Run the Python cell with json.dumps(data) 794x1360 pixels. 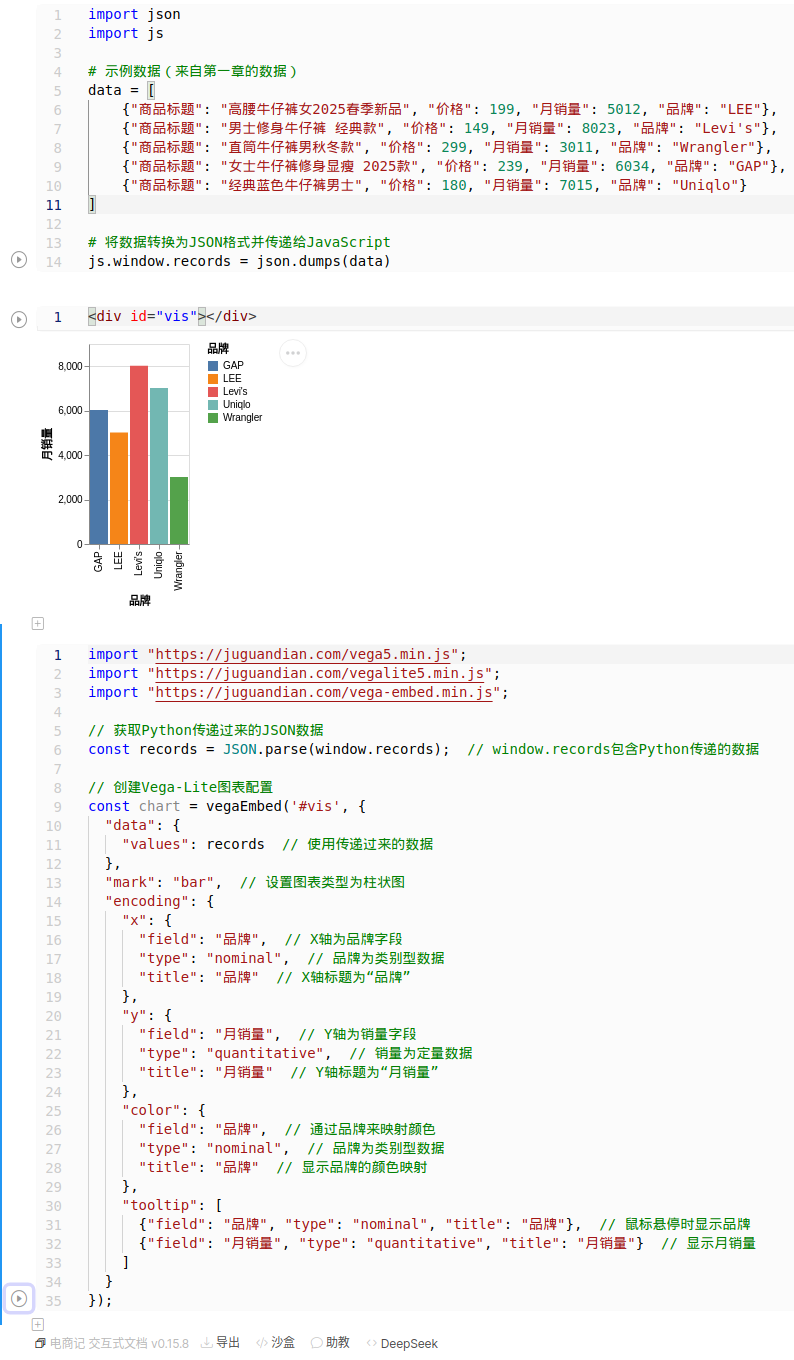[x=18, y=260]
